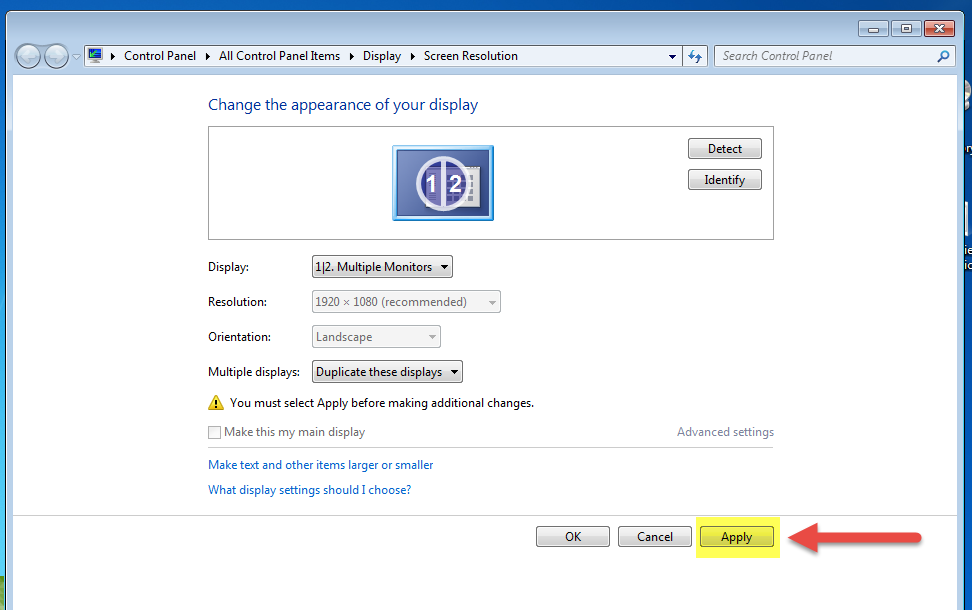Navigate to Control Panel via breadcrumb
972x610 pixels.
point(160,55)
